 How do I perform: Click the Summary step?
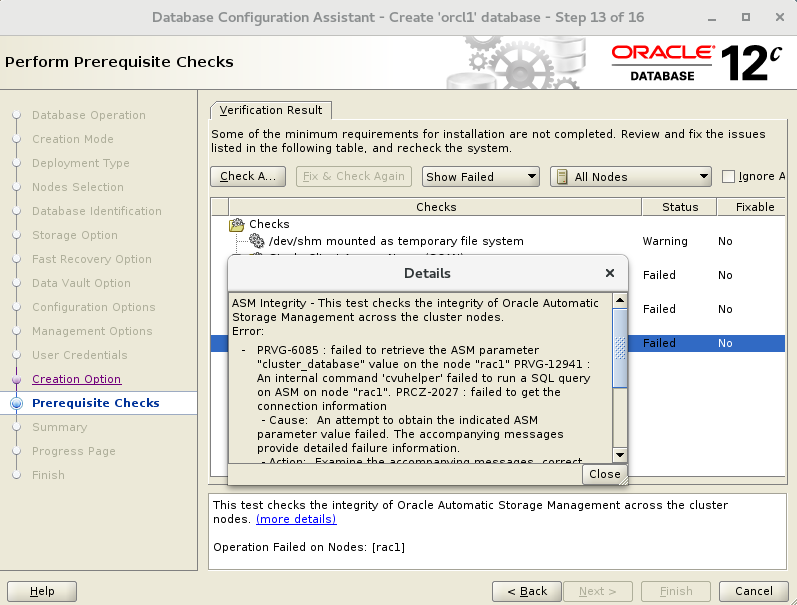(59, 427)
